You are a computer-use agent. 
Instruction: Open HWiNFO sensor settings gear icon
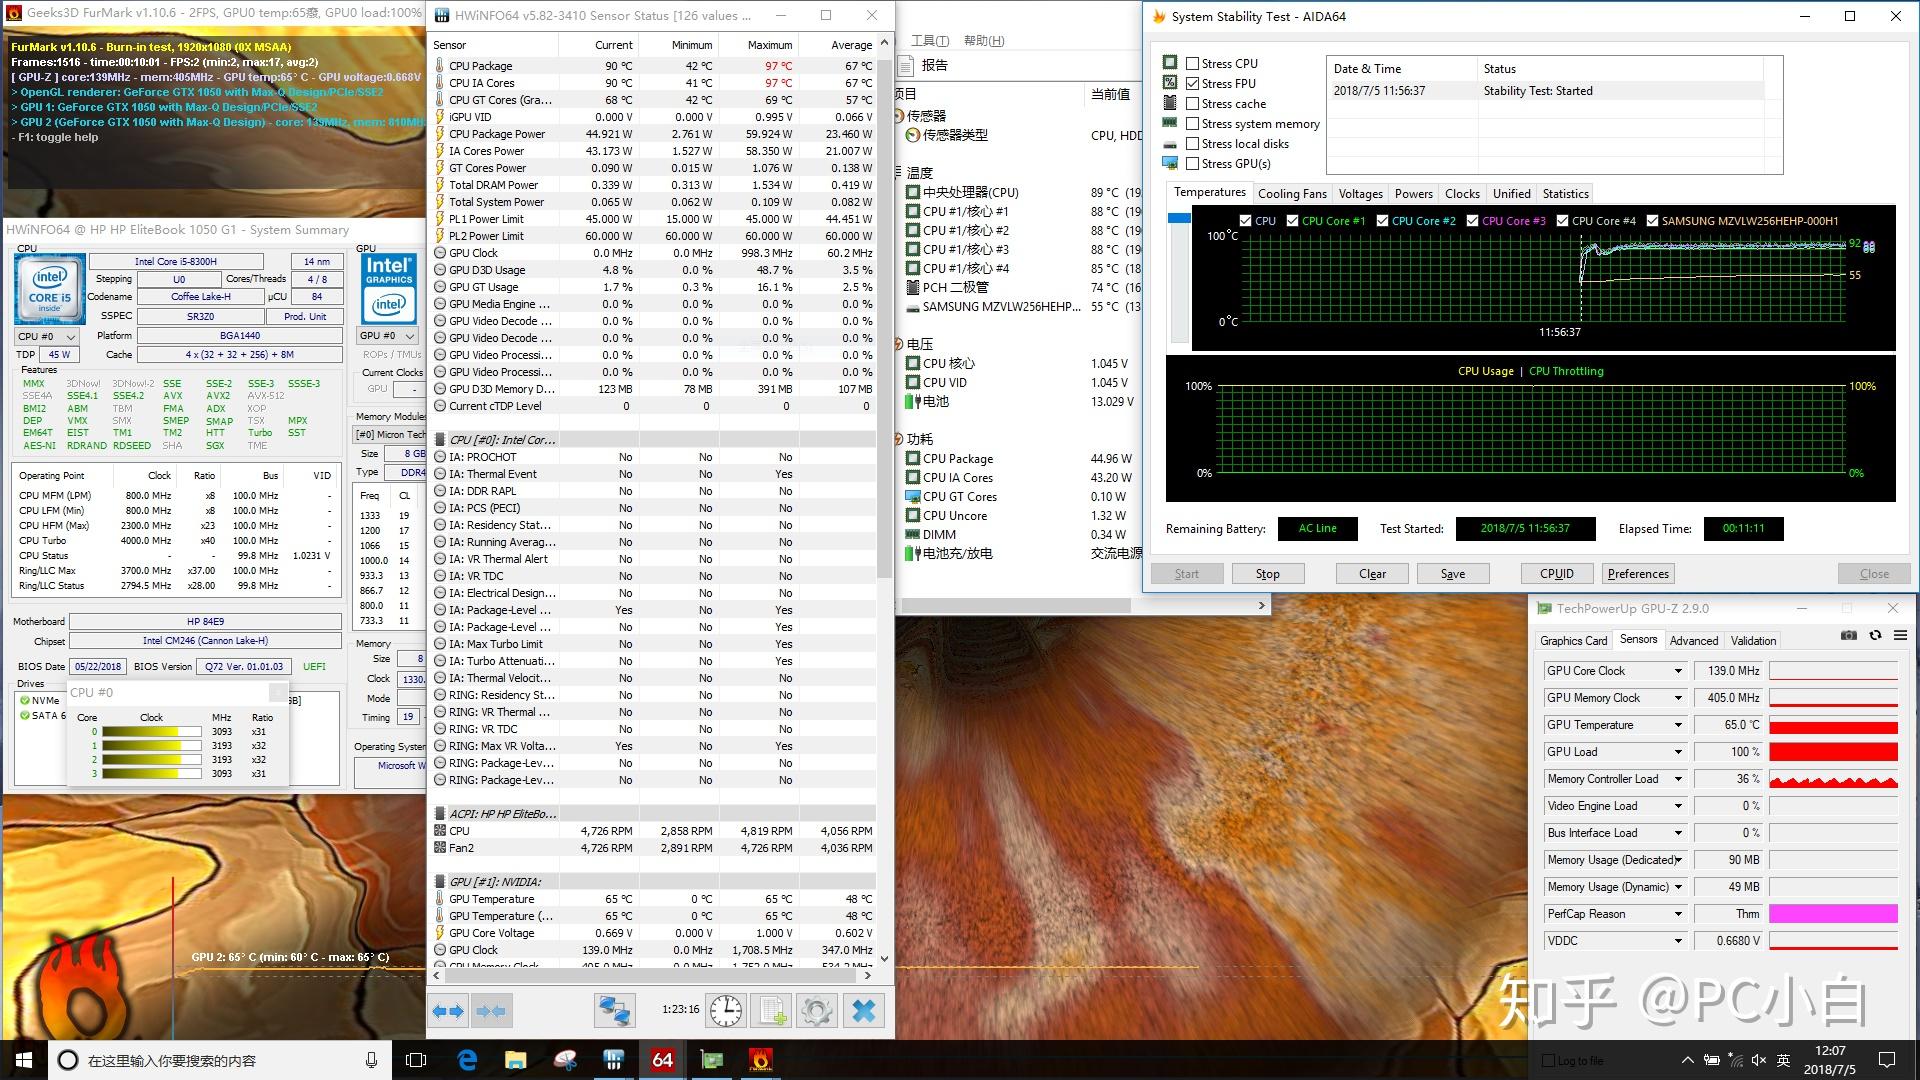817,1011
